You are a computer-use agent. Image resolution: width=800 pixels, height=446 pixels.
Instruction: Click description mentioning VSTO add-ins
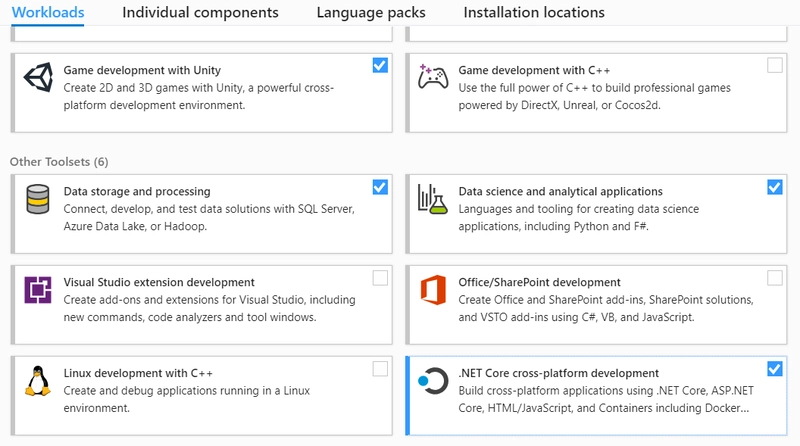[x=606, y=309]
